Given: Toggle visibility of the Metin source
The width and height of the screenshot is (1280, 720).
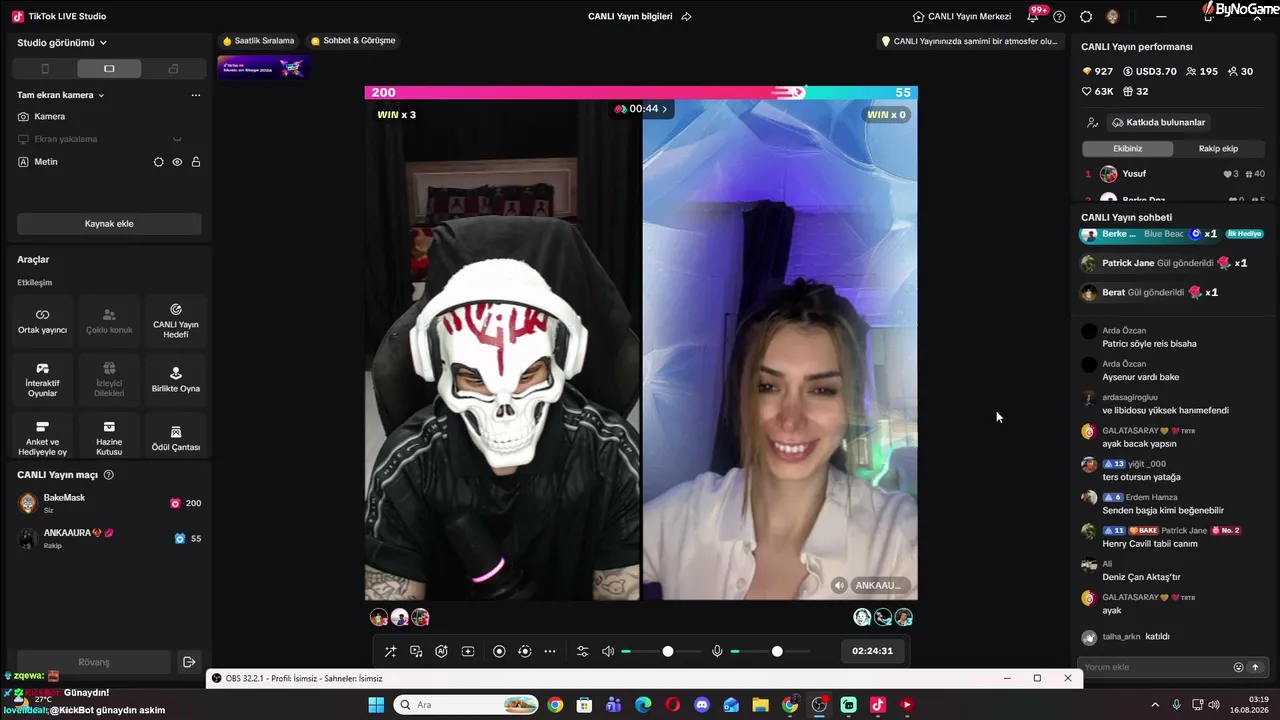Looking at the screenshot, I should [177, 162].
